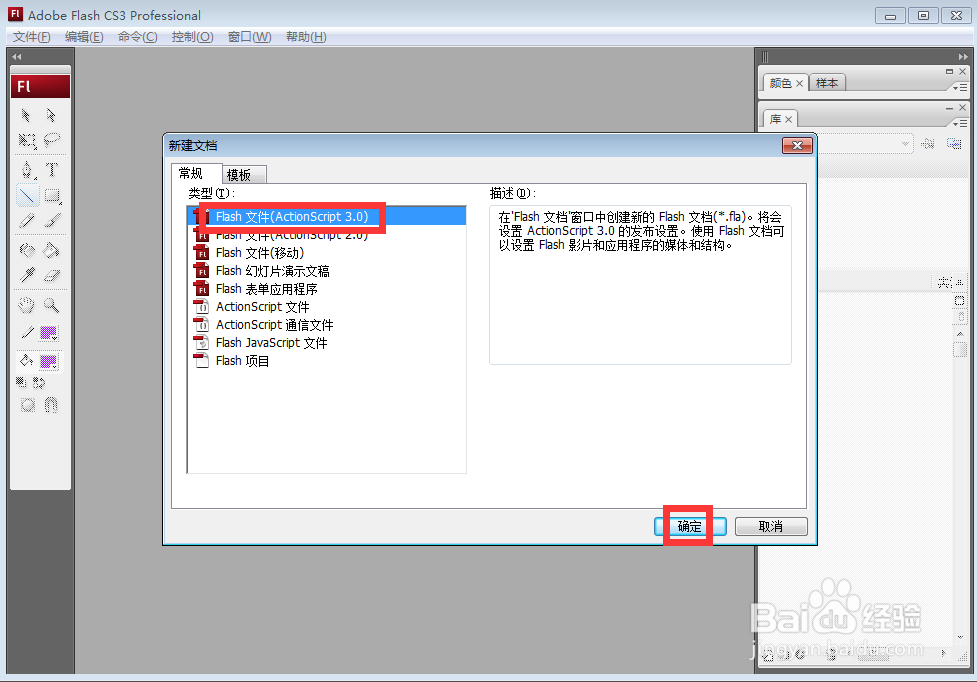
Task: Select Flash 幻灯片演示文稿
Action: click(x=326, y=271)
